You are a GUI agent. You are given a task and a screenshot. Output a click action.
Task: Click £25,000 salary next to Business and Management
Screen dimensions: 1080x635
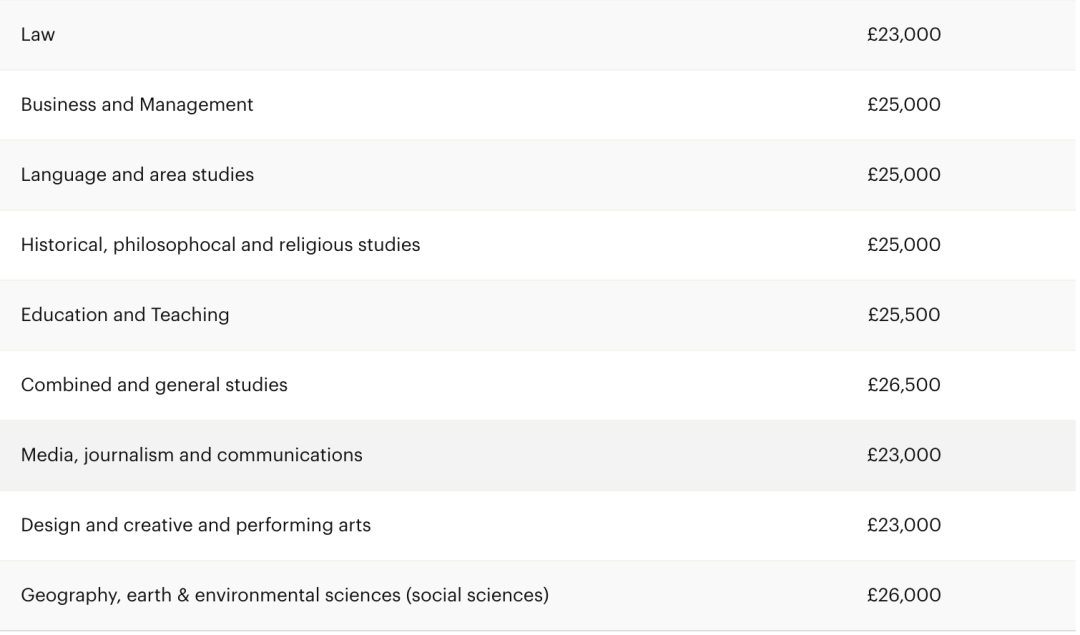click(x=904, y=105)
